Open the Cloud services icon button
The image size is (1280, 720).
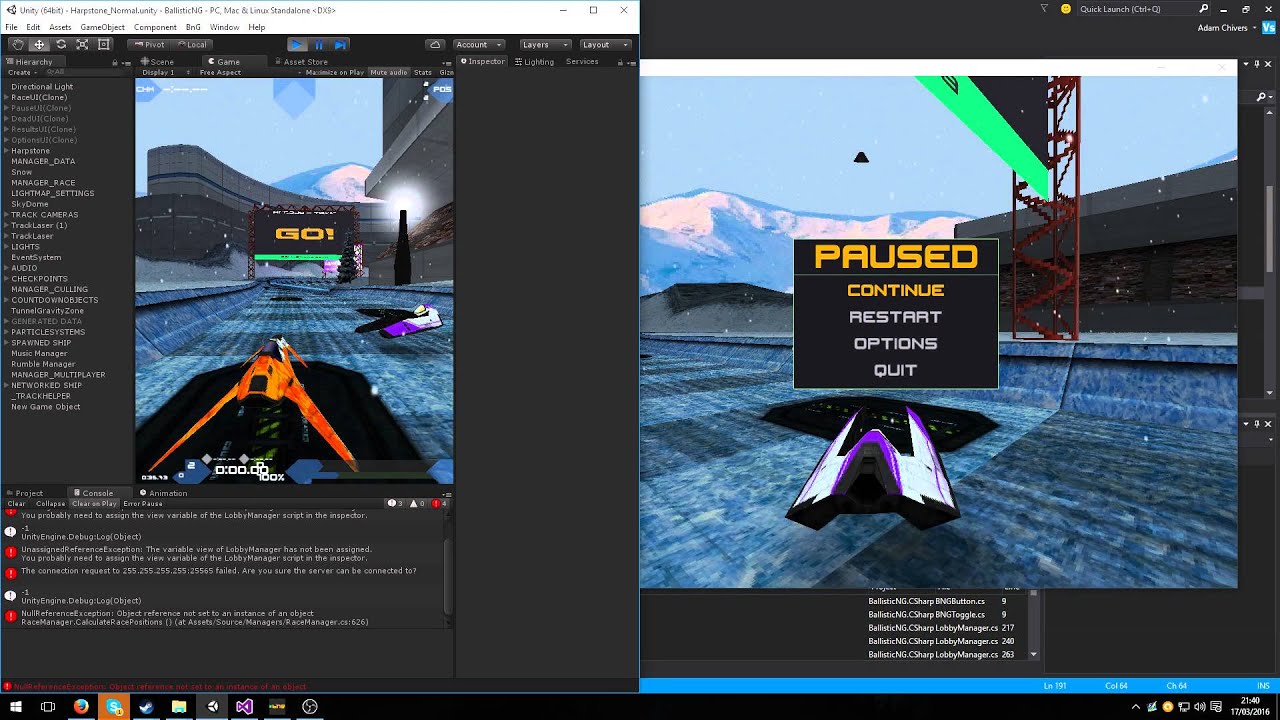tap(434, 44)
